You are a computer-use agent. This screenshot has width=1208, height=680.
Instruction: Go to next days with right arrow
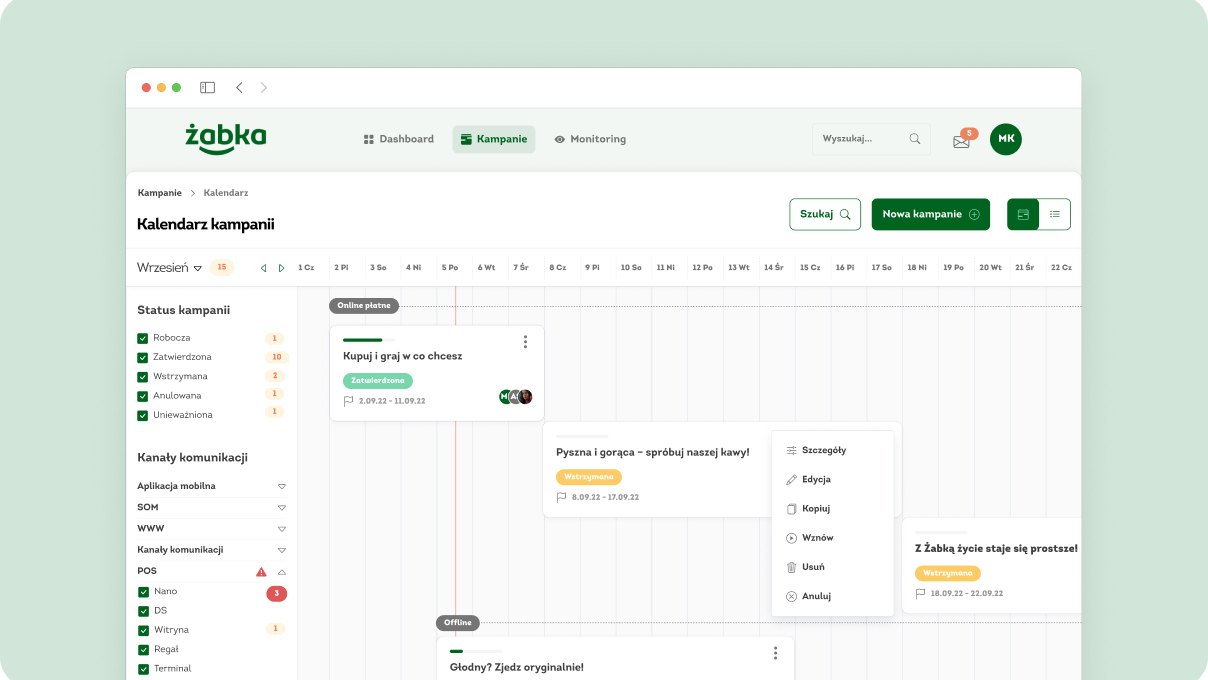[x=282, y=268]
